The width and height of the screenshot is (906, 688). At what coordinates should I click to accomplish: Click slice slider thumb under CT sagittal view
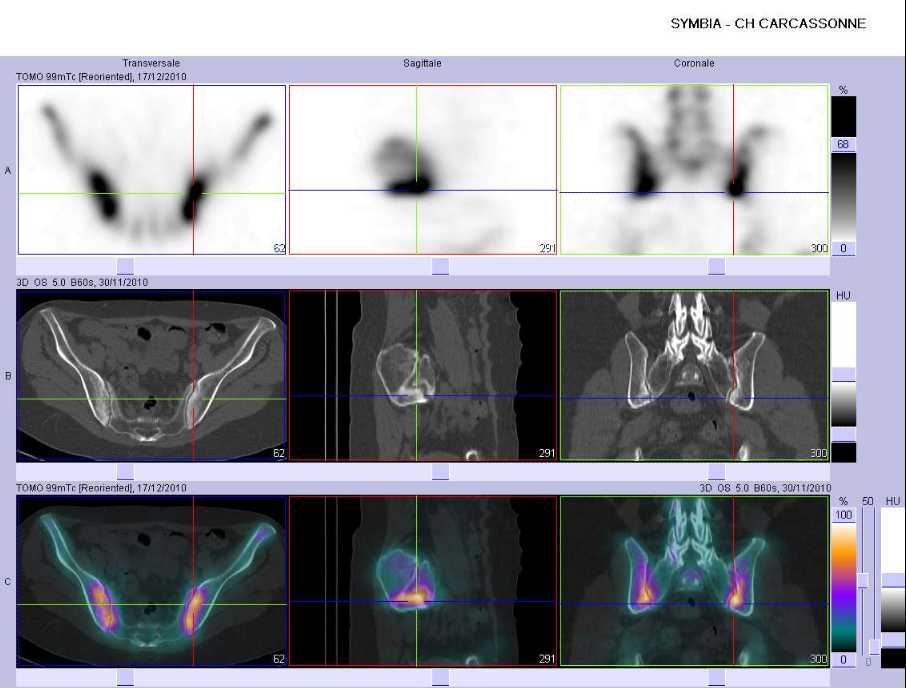pos(440,471)
